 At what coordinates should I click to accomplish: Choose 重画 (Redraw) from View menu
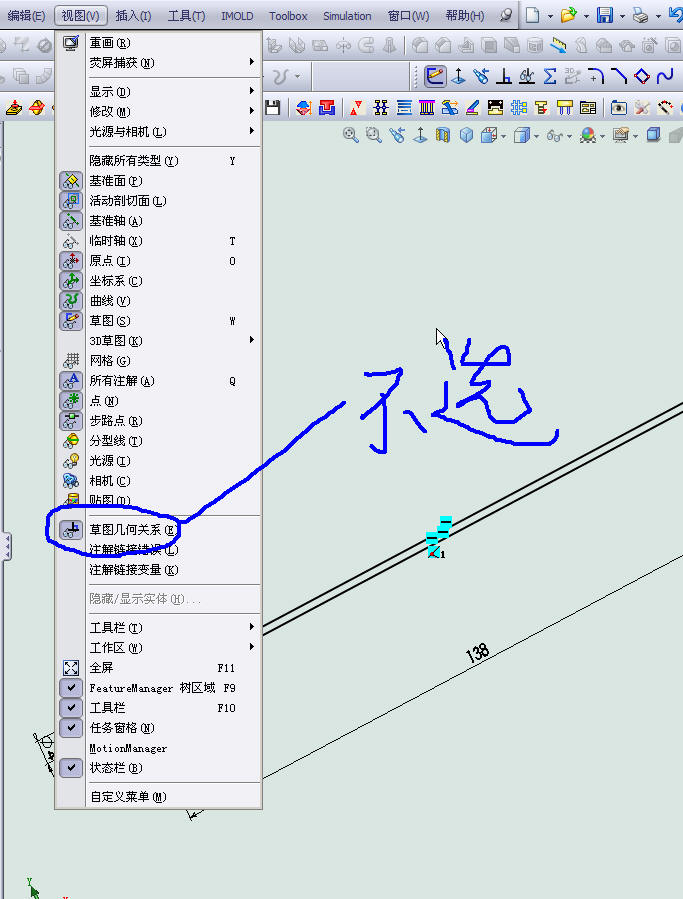159,42
